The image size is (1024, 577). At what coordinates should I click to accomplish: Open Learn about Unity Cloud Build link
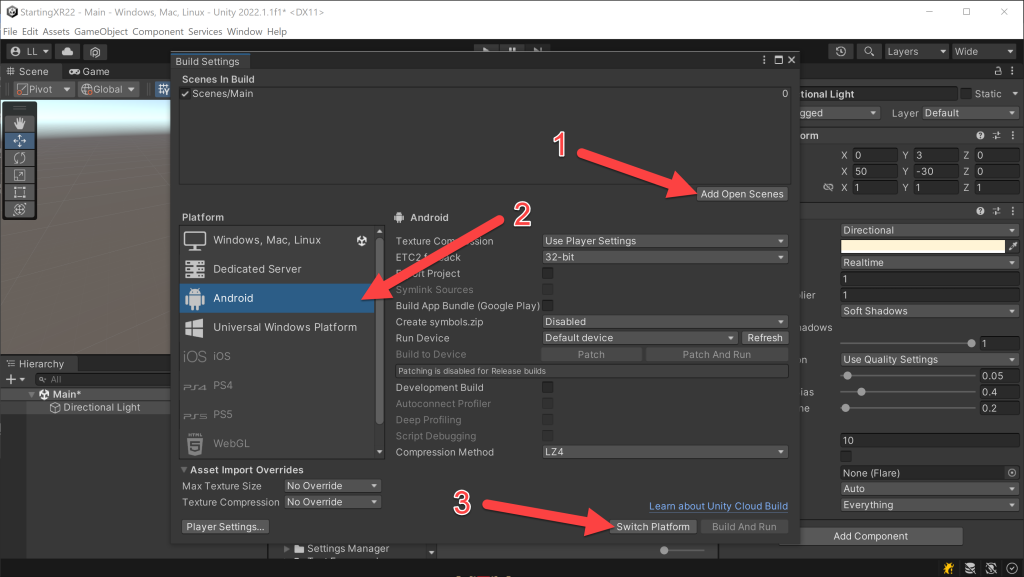pos(718,507)
